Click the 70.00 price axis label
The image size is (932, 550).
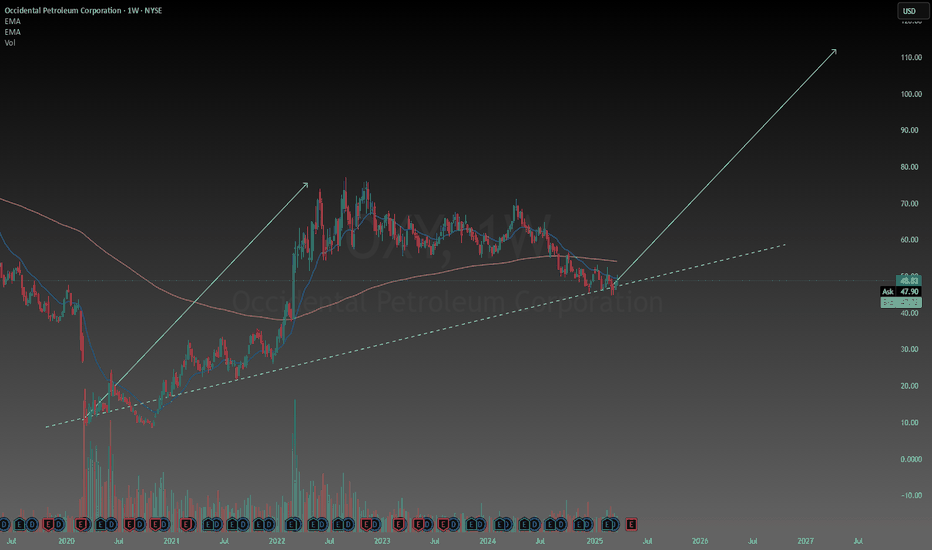[909, 203]
